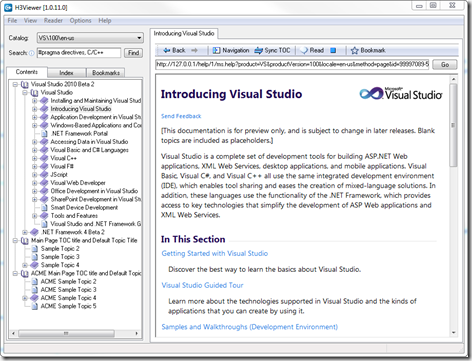472x361 pixels.
Task: Open the View menu
Action: tap(30, 21)
